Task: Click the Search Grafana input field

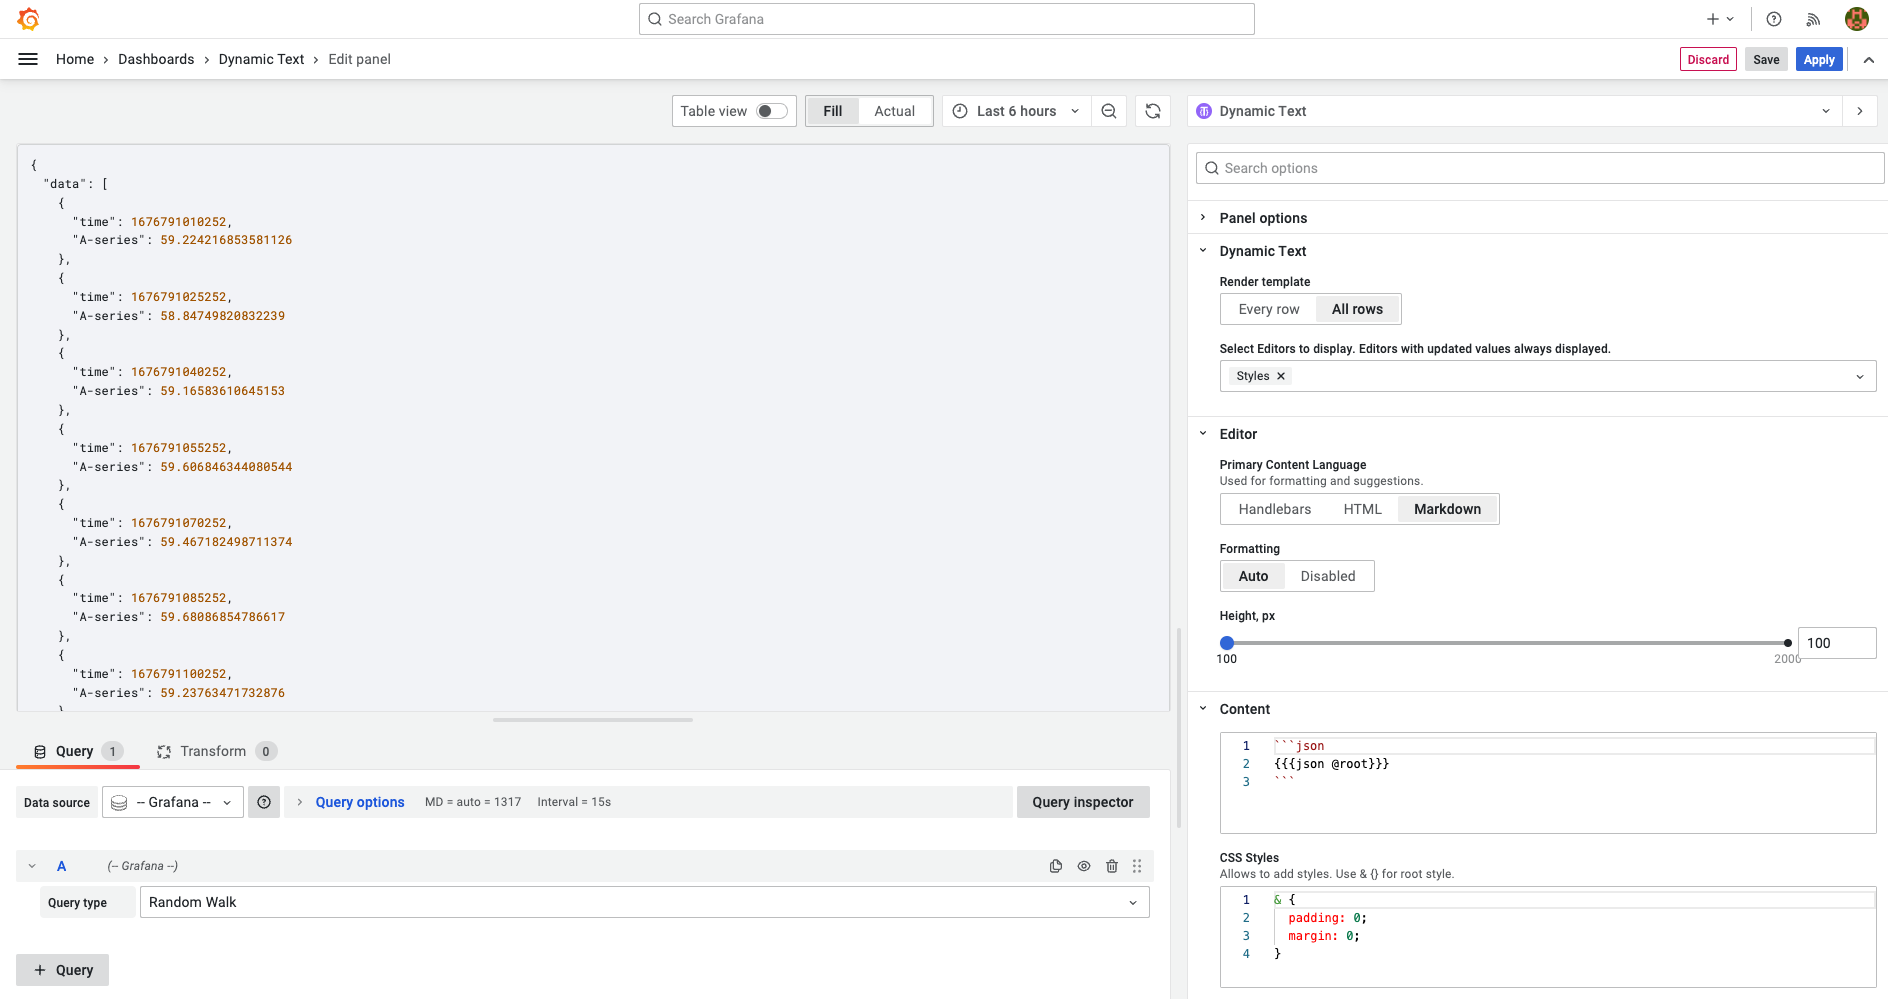Action: (x=946, y=19)
